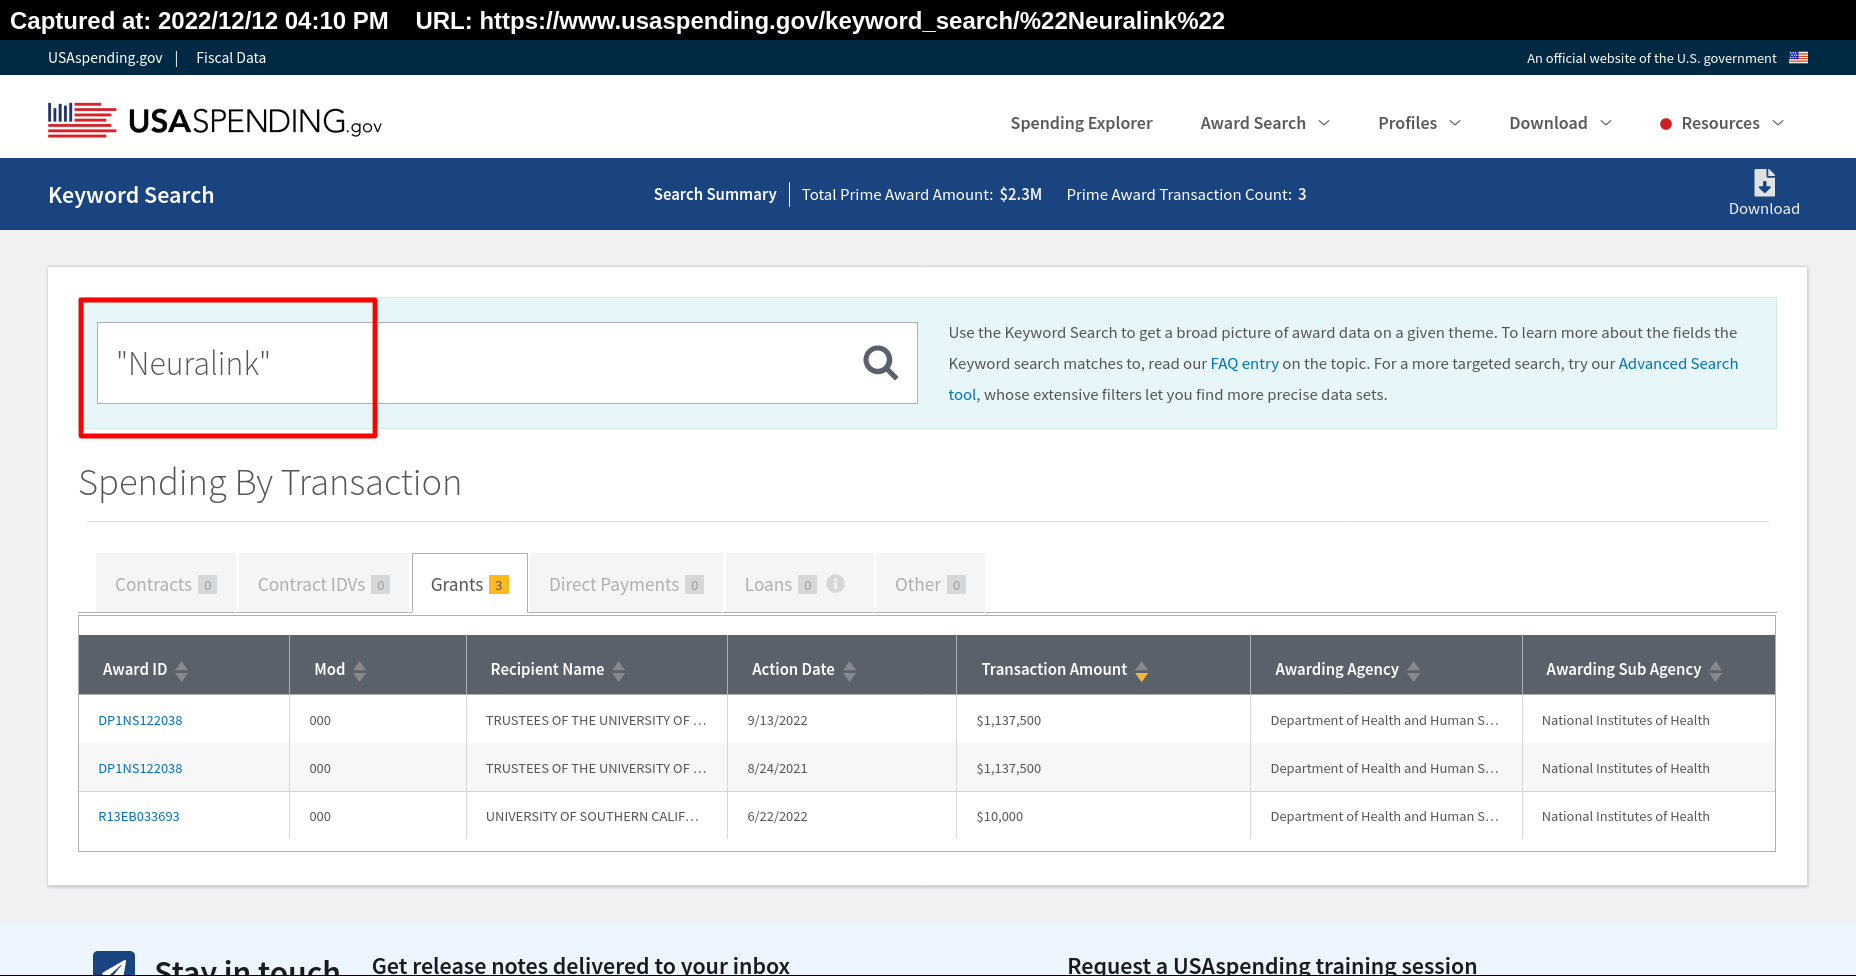Open the Advanced Search tool link
Viewport: 1856px width, 976px height.
point(1678,364)
